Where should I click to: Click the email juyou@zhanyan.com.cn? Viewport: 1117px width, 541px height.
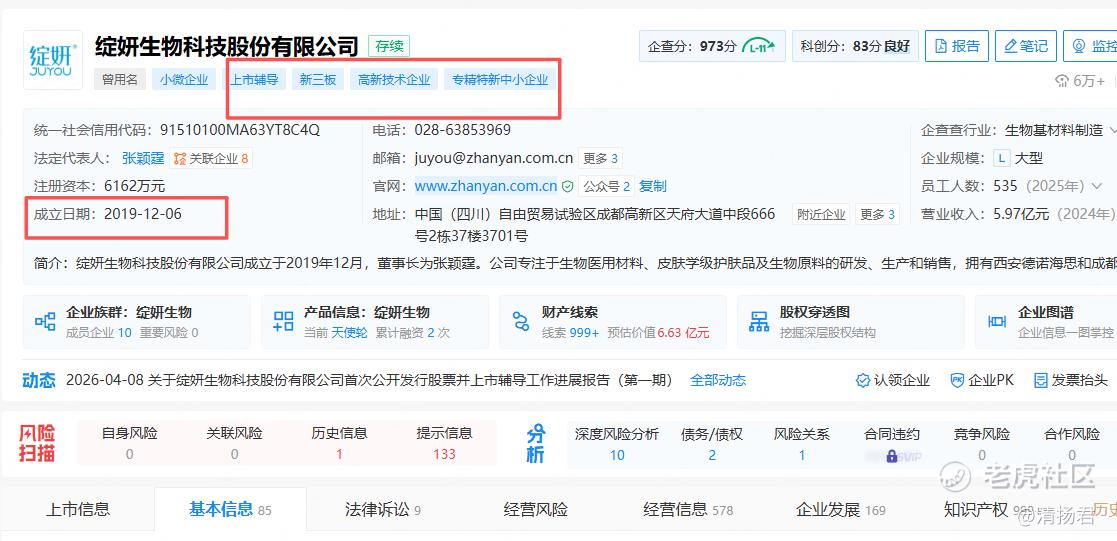pos(494,158)
